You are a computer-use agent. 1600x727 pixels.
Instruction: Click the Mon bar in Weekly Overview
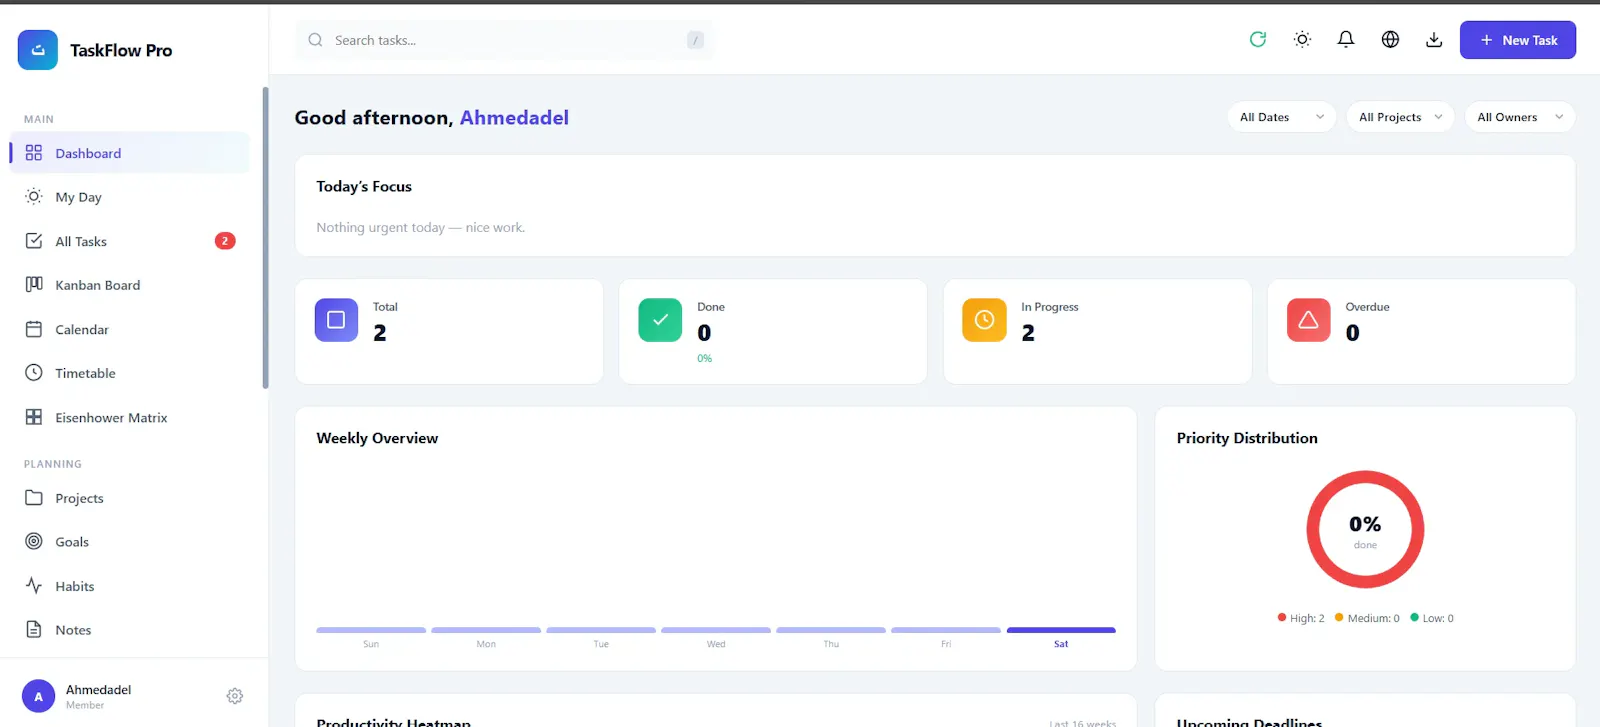[x=486, y=630]
